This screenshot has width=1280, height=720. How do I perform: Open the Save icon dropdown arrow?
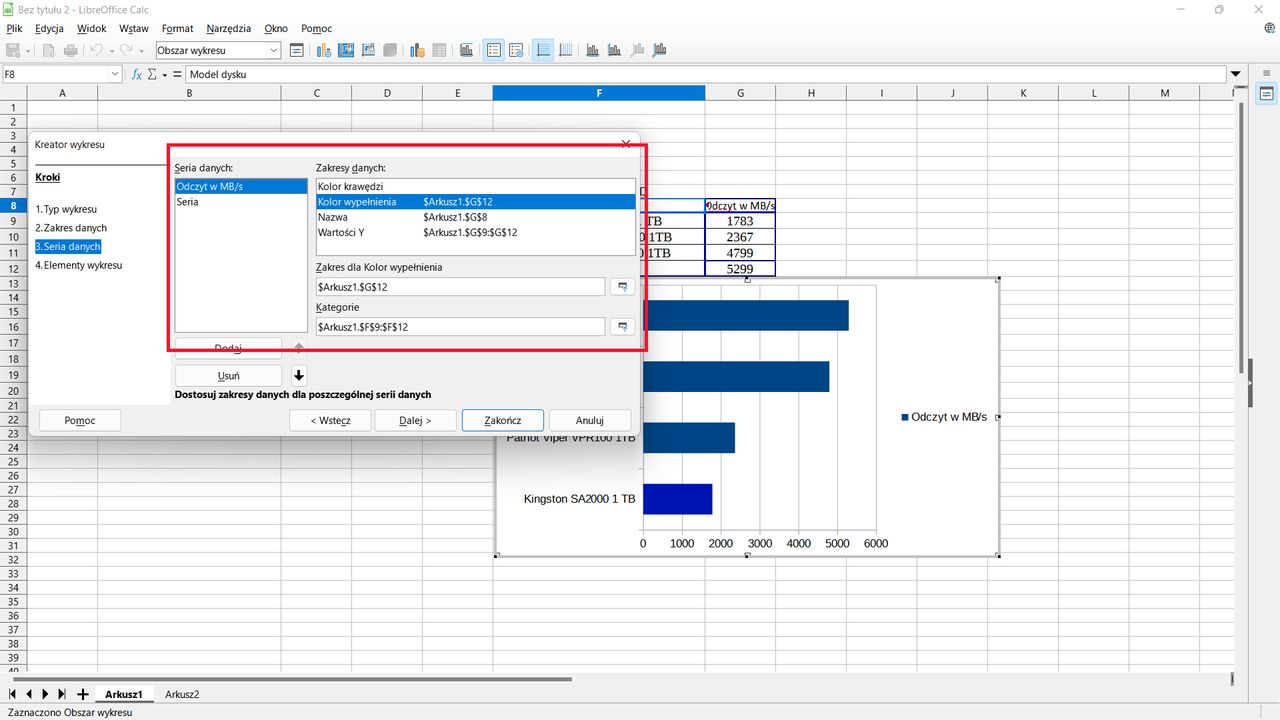[28, 50]
